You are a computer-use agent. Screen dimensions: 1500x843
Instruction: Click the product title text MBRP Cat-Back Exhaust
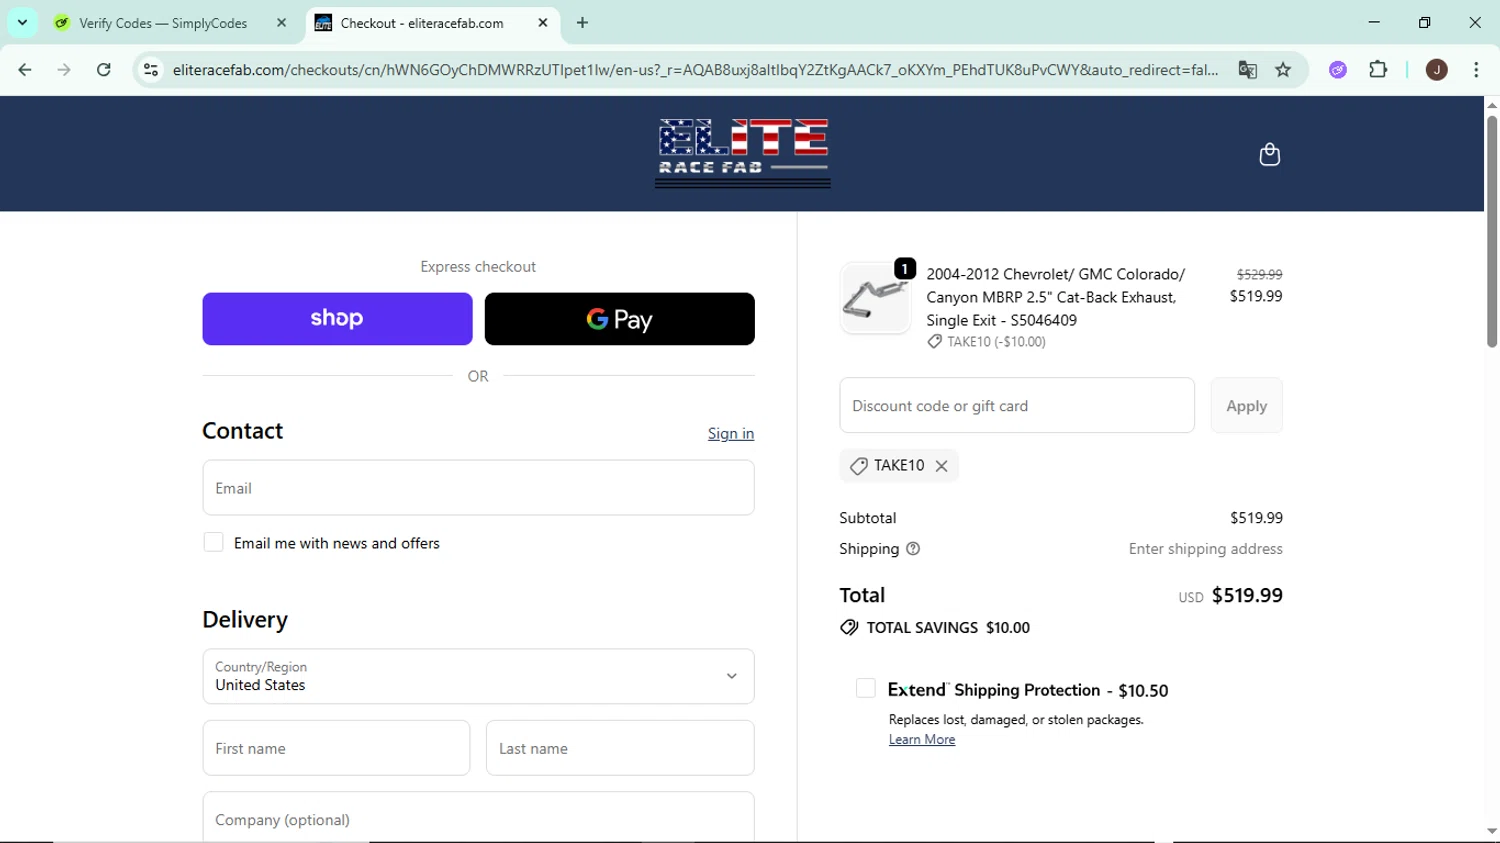[1056, 297]
